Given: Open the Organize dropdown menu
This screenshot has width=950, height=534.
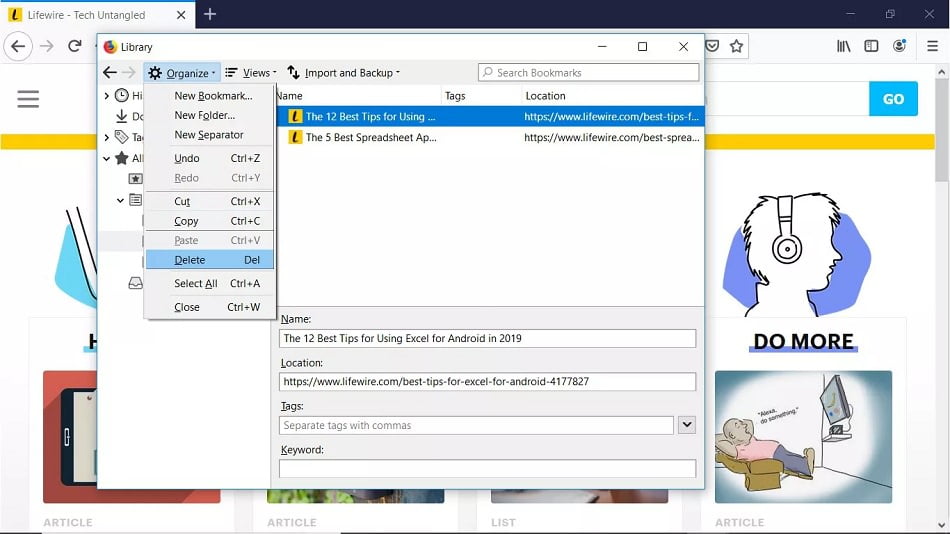Looking at the screenshot, I should (x=182, y=73).
